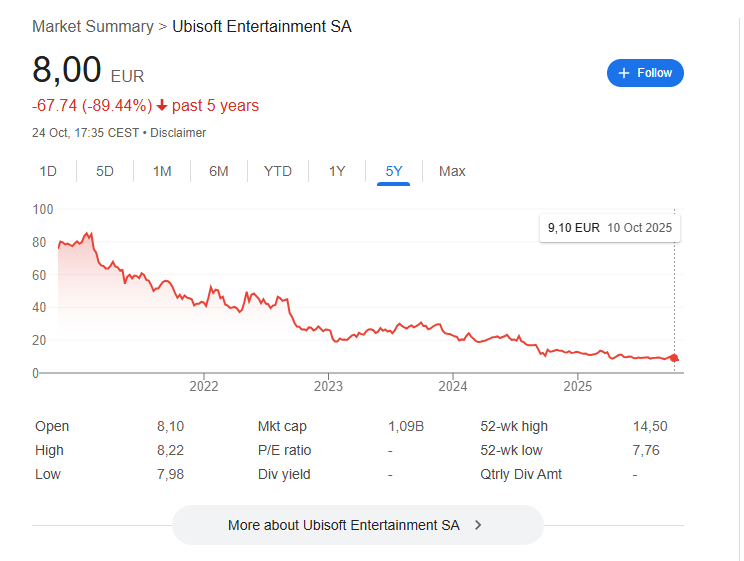Switch chart to YTD range
744x561 pixels.
(278, 171)
